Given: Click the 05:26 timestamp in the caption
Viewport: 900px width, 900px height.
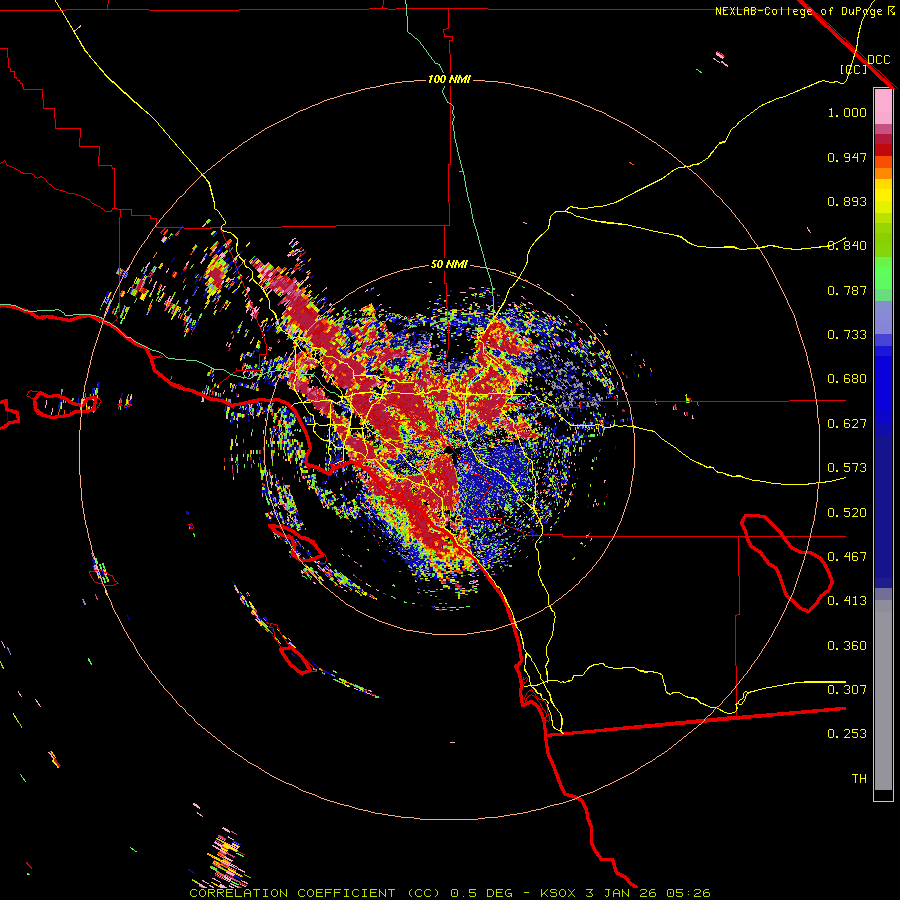Looking at the screenshot, I should click(688, 893).
